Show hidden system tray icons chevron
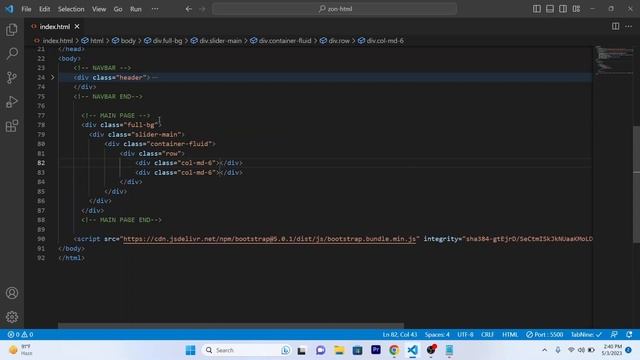This screenshot has width=640, height=360. pyautogui.click(x=544, y=350)
